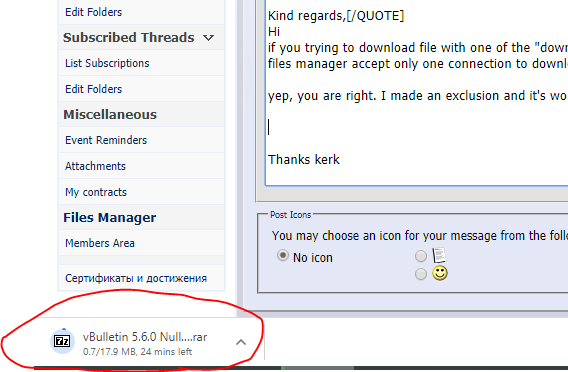Go to Event Reminders
This screenshot has height=372, width=568.
tap(106, 140)
